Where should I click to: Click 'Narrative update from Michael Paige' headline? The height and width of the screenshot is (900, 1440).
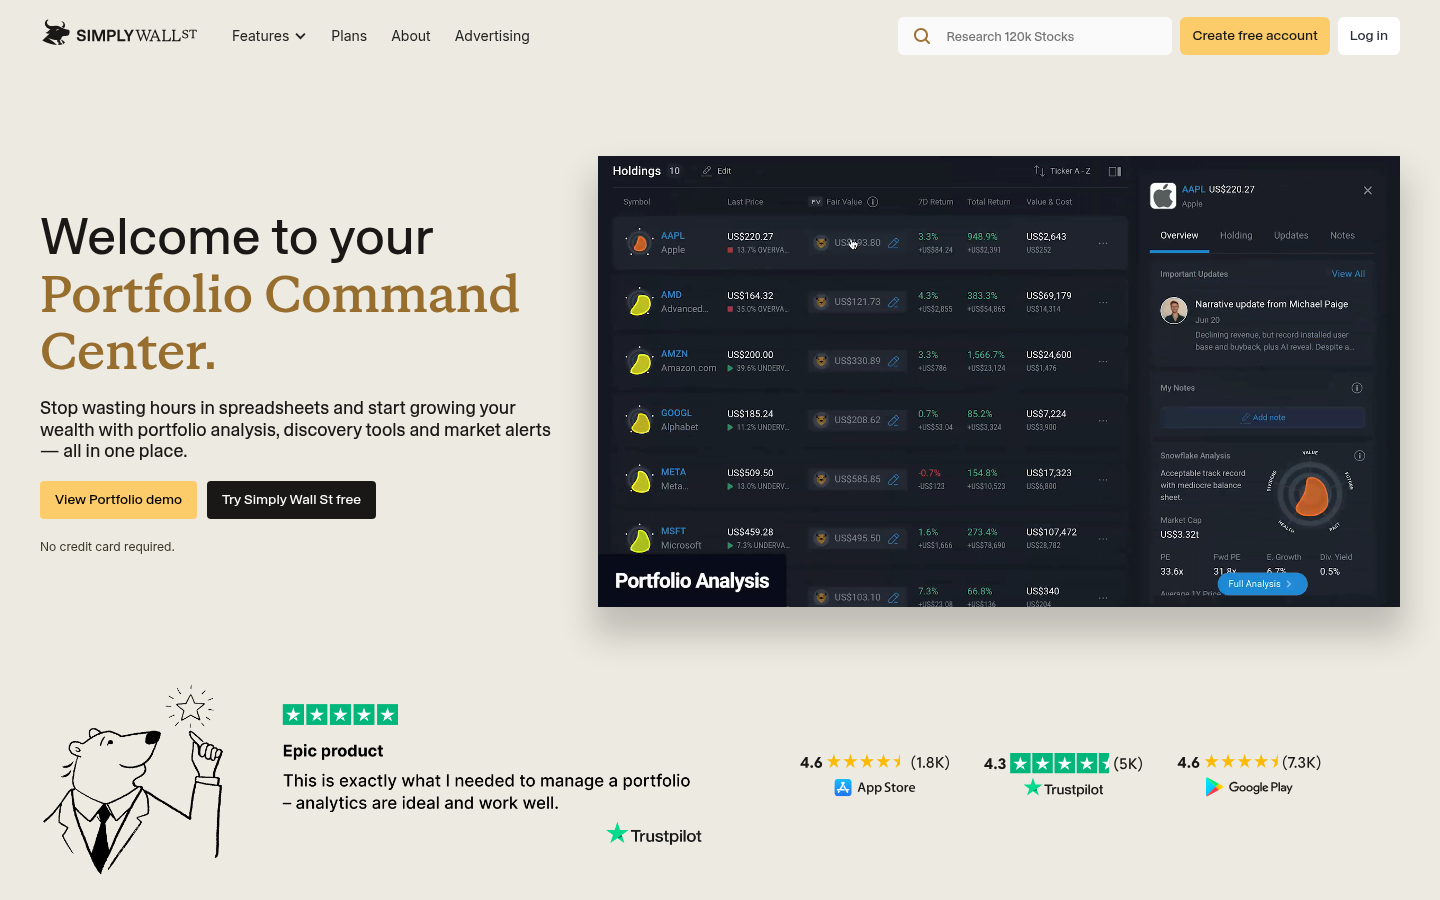(x=1272, y=304)
